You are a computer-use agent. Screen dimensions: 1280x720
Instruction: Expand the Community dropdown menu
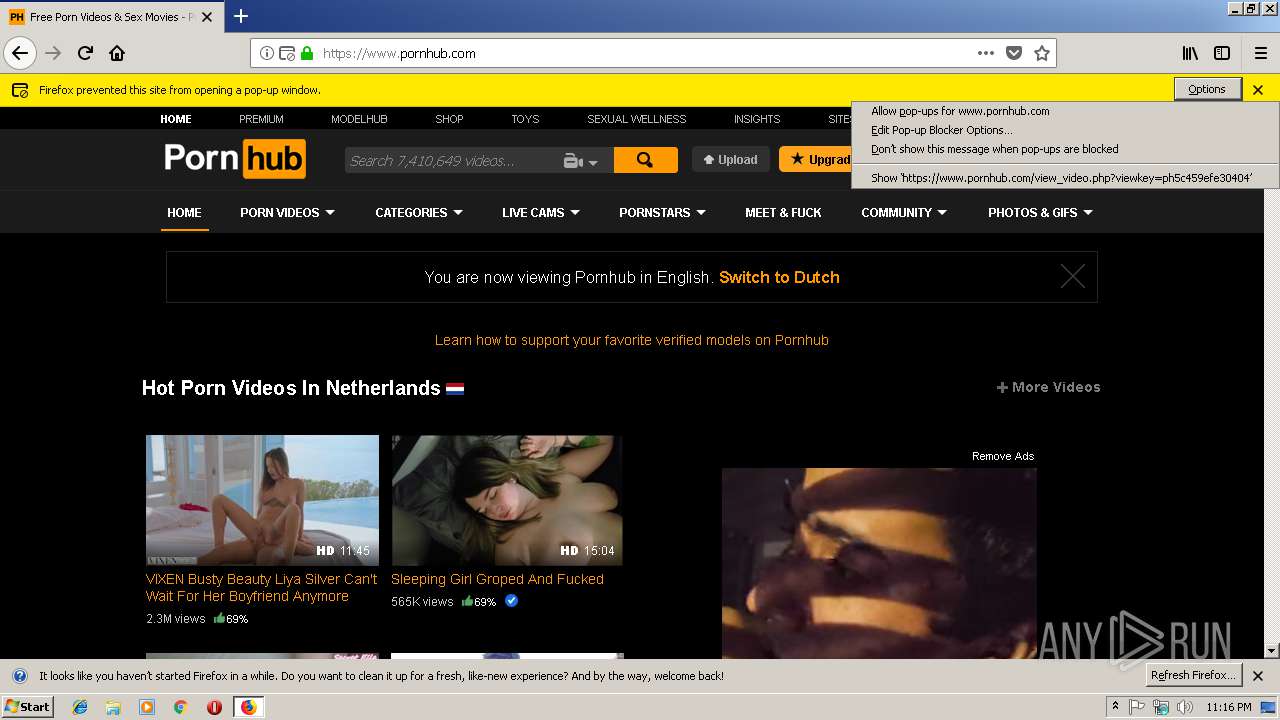904,213
